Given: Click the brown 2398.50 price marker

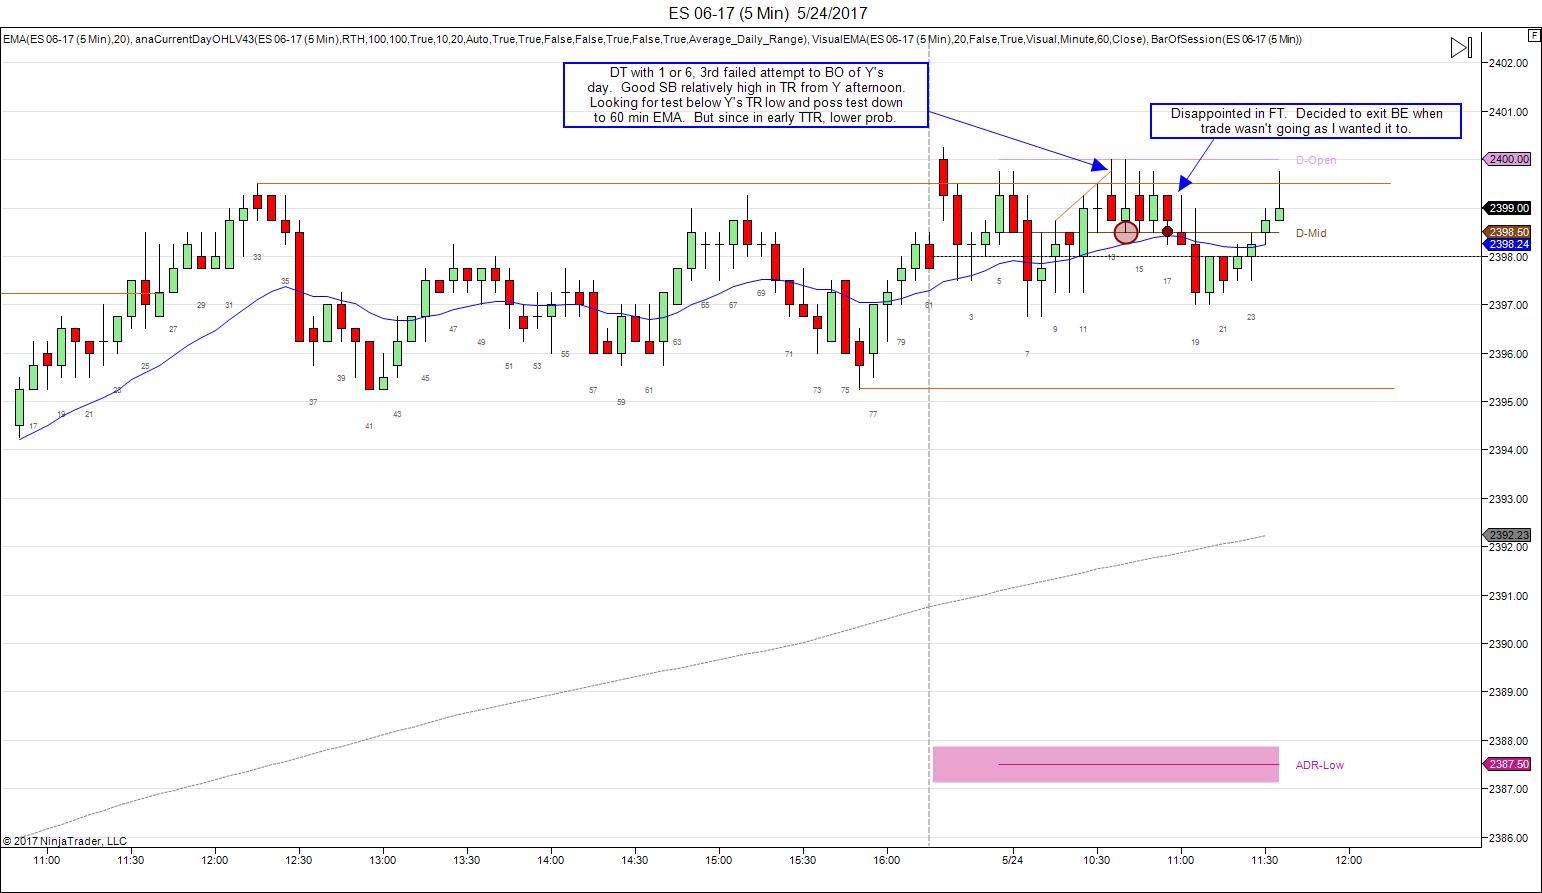Looking at the screenshot, I should (1508, 232).
